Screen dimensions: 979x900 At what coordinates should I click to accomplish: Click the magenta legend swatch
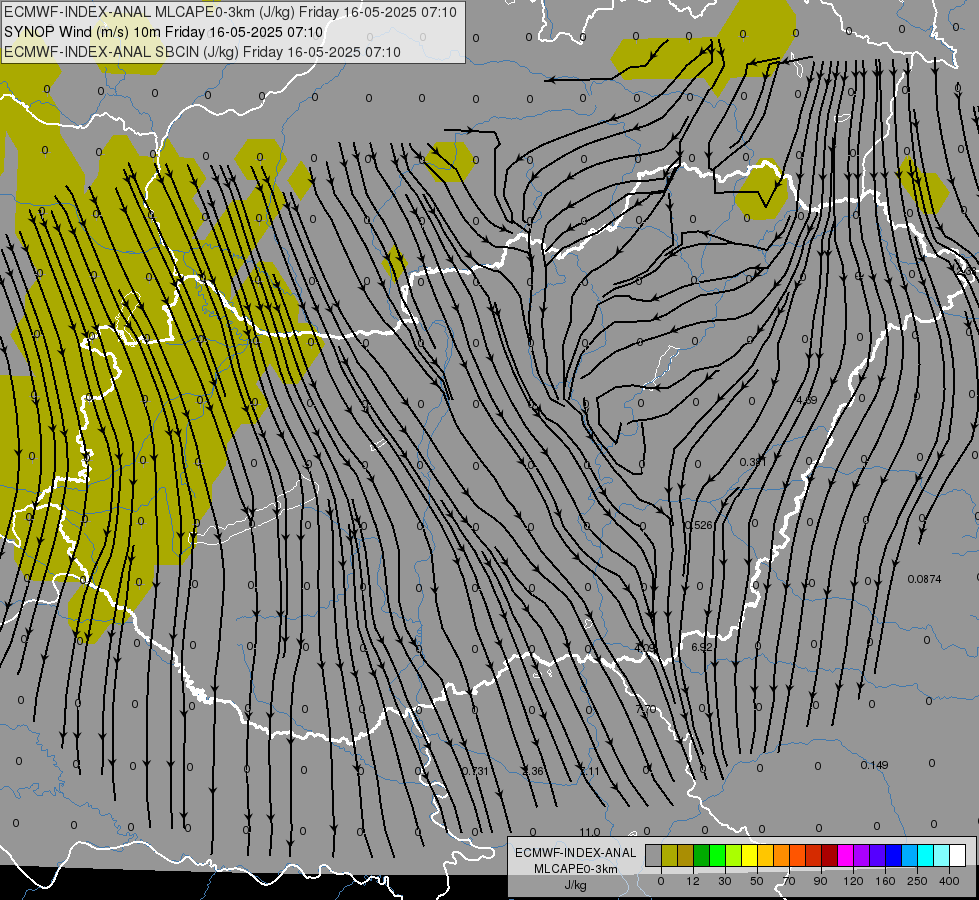(x=846, y=855)
